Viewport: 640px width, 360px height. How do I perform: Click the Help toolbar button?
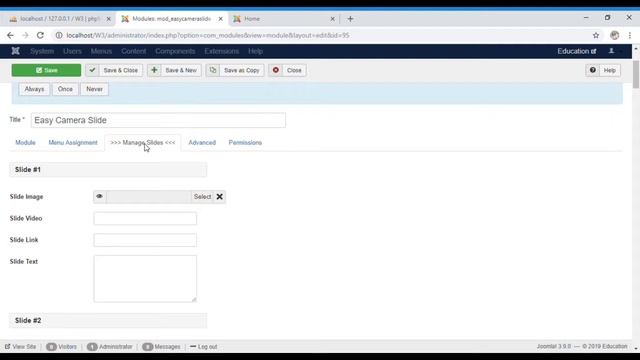point(603,70)
